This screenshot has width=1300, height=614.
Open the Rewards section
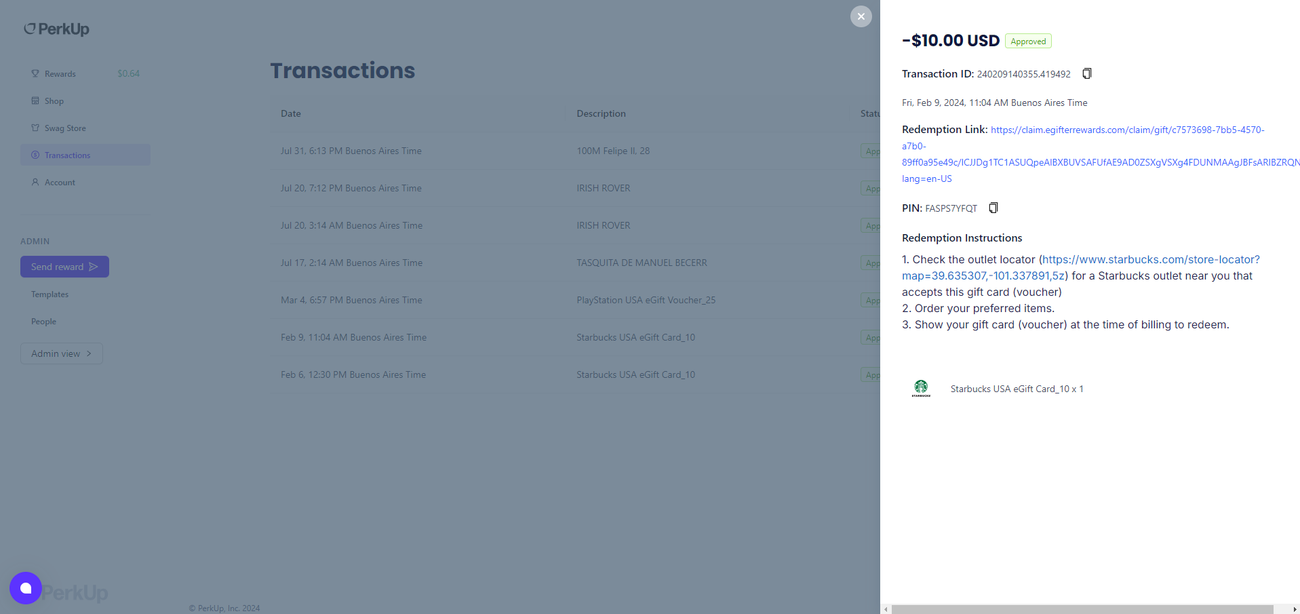[60, 74]
